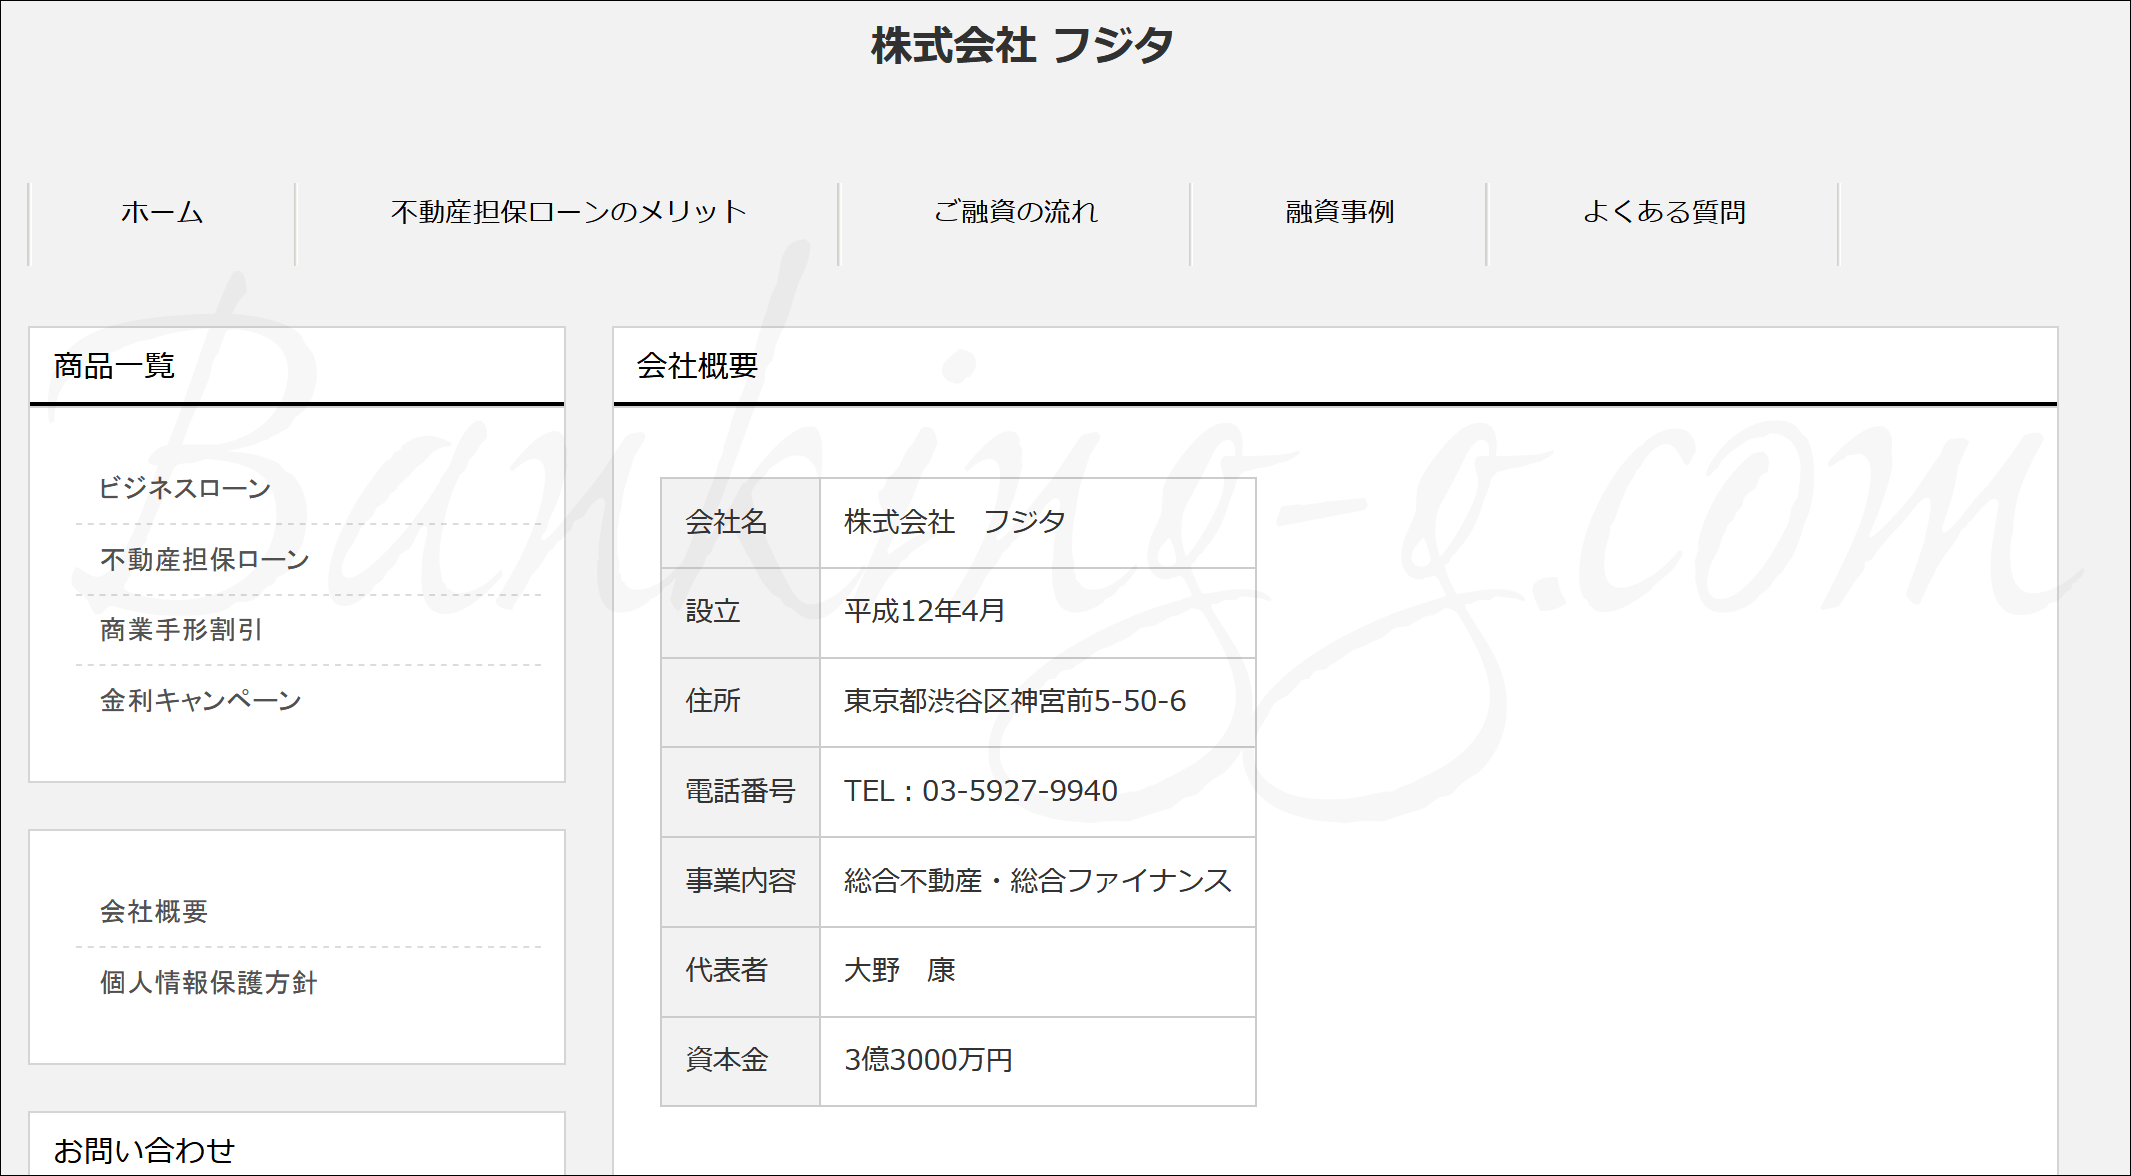Viewport: 2131px width, 1176px height.
Task: Open ビジネスローン sidebar link
Action: point(185,488)
